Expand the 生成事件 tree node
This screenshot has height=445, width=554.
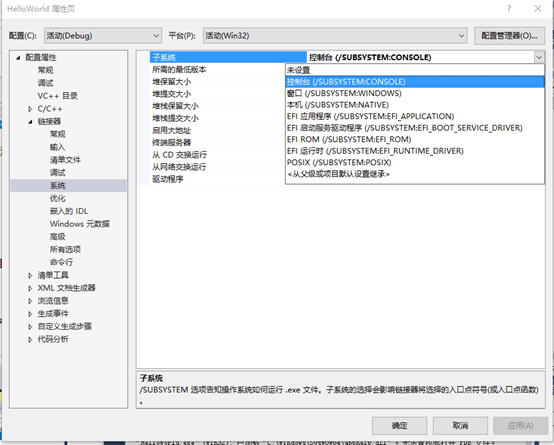(x=30, y=314)
